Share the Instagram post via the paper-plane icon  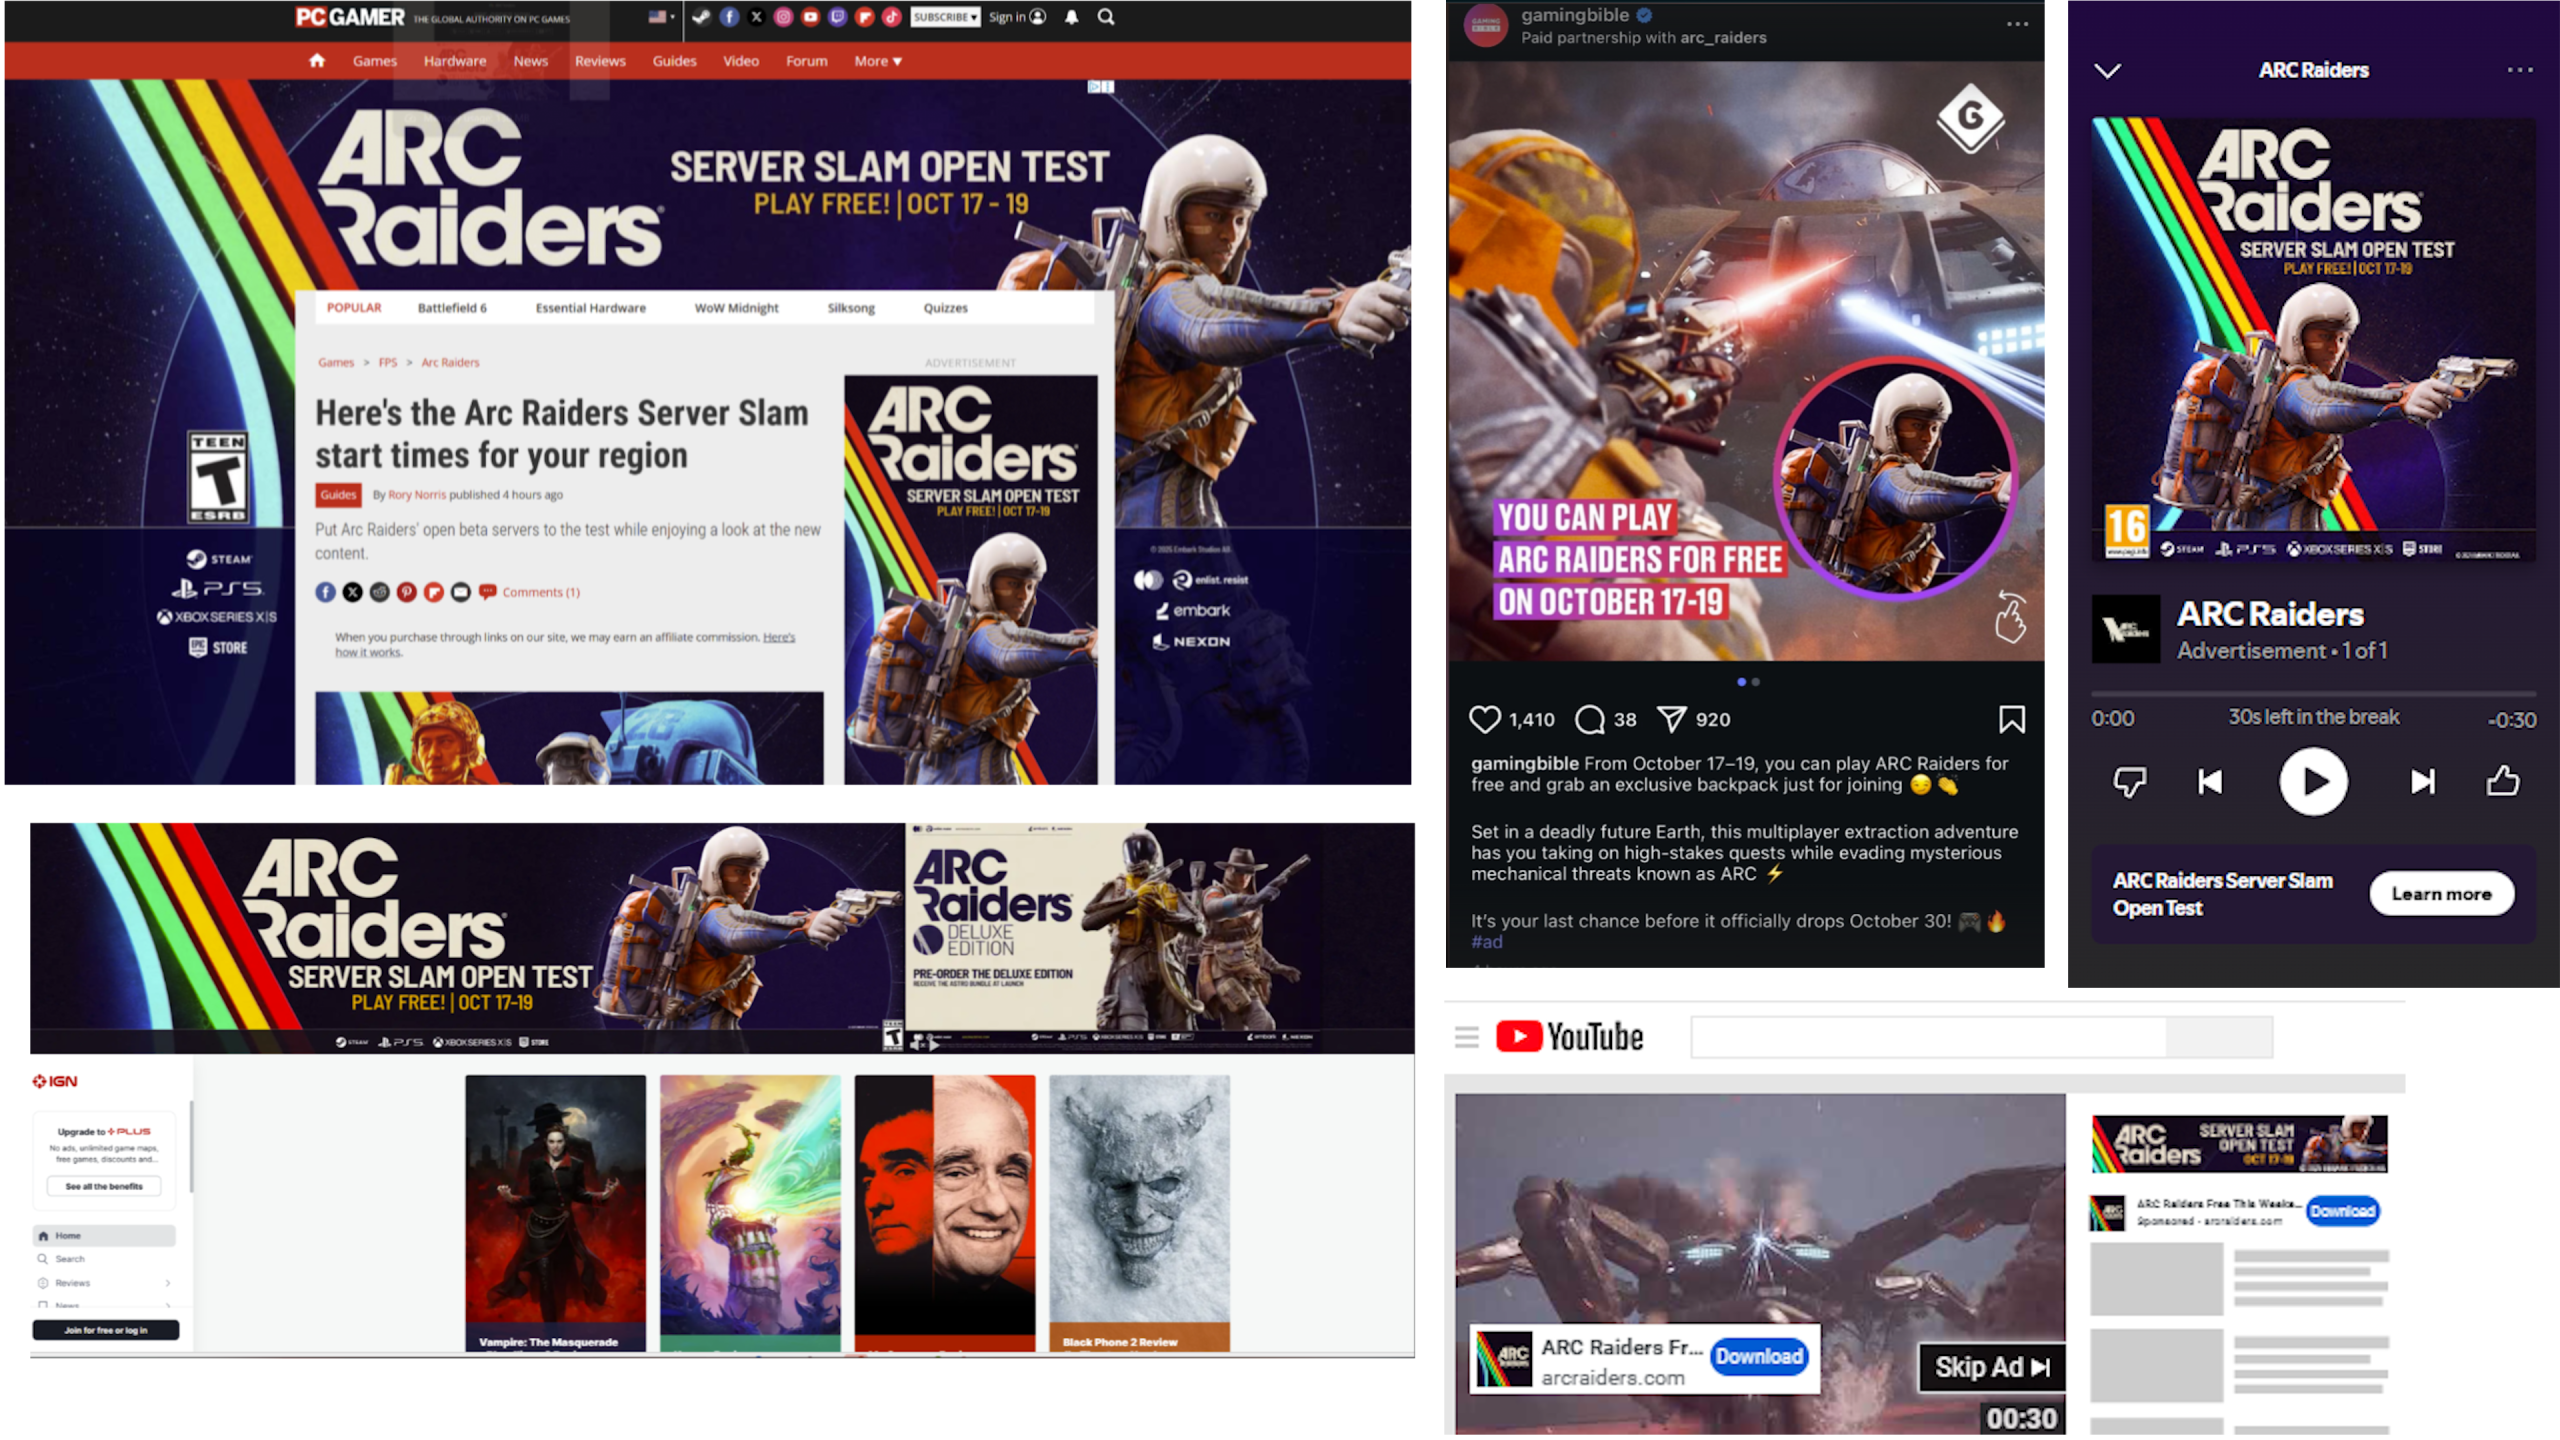click(x=1672, y=719)
